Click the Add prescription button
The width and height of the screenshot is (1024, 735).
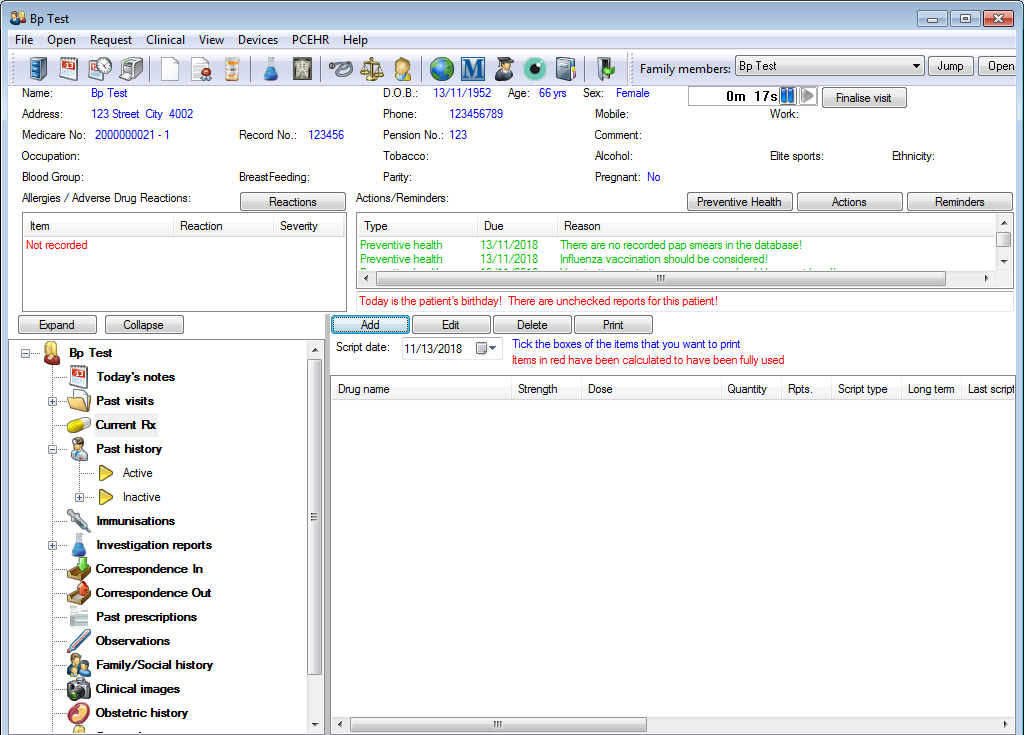[370, 325]
